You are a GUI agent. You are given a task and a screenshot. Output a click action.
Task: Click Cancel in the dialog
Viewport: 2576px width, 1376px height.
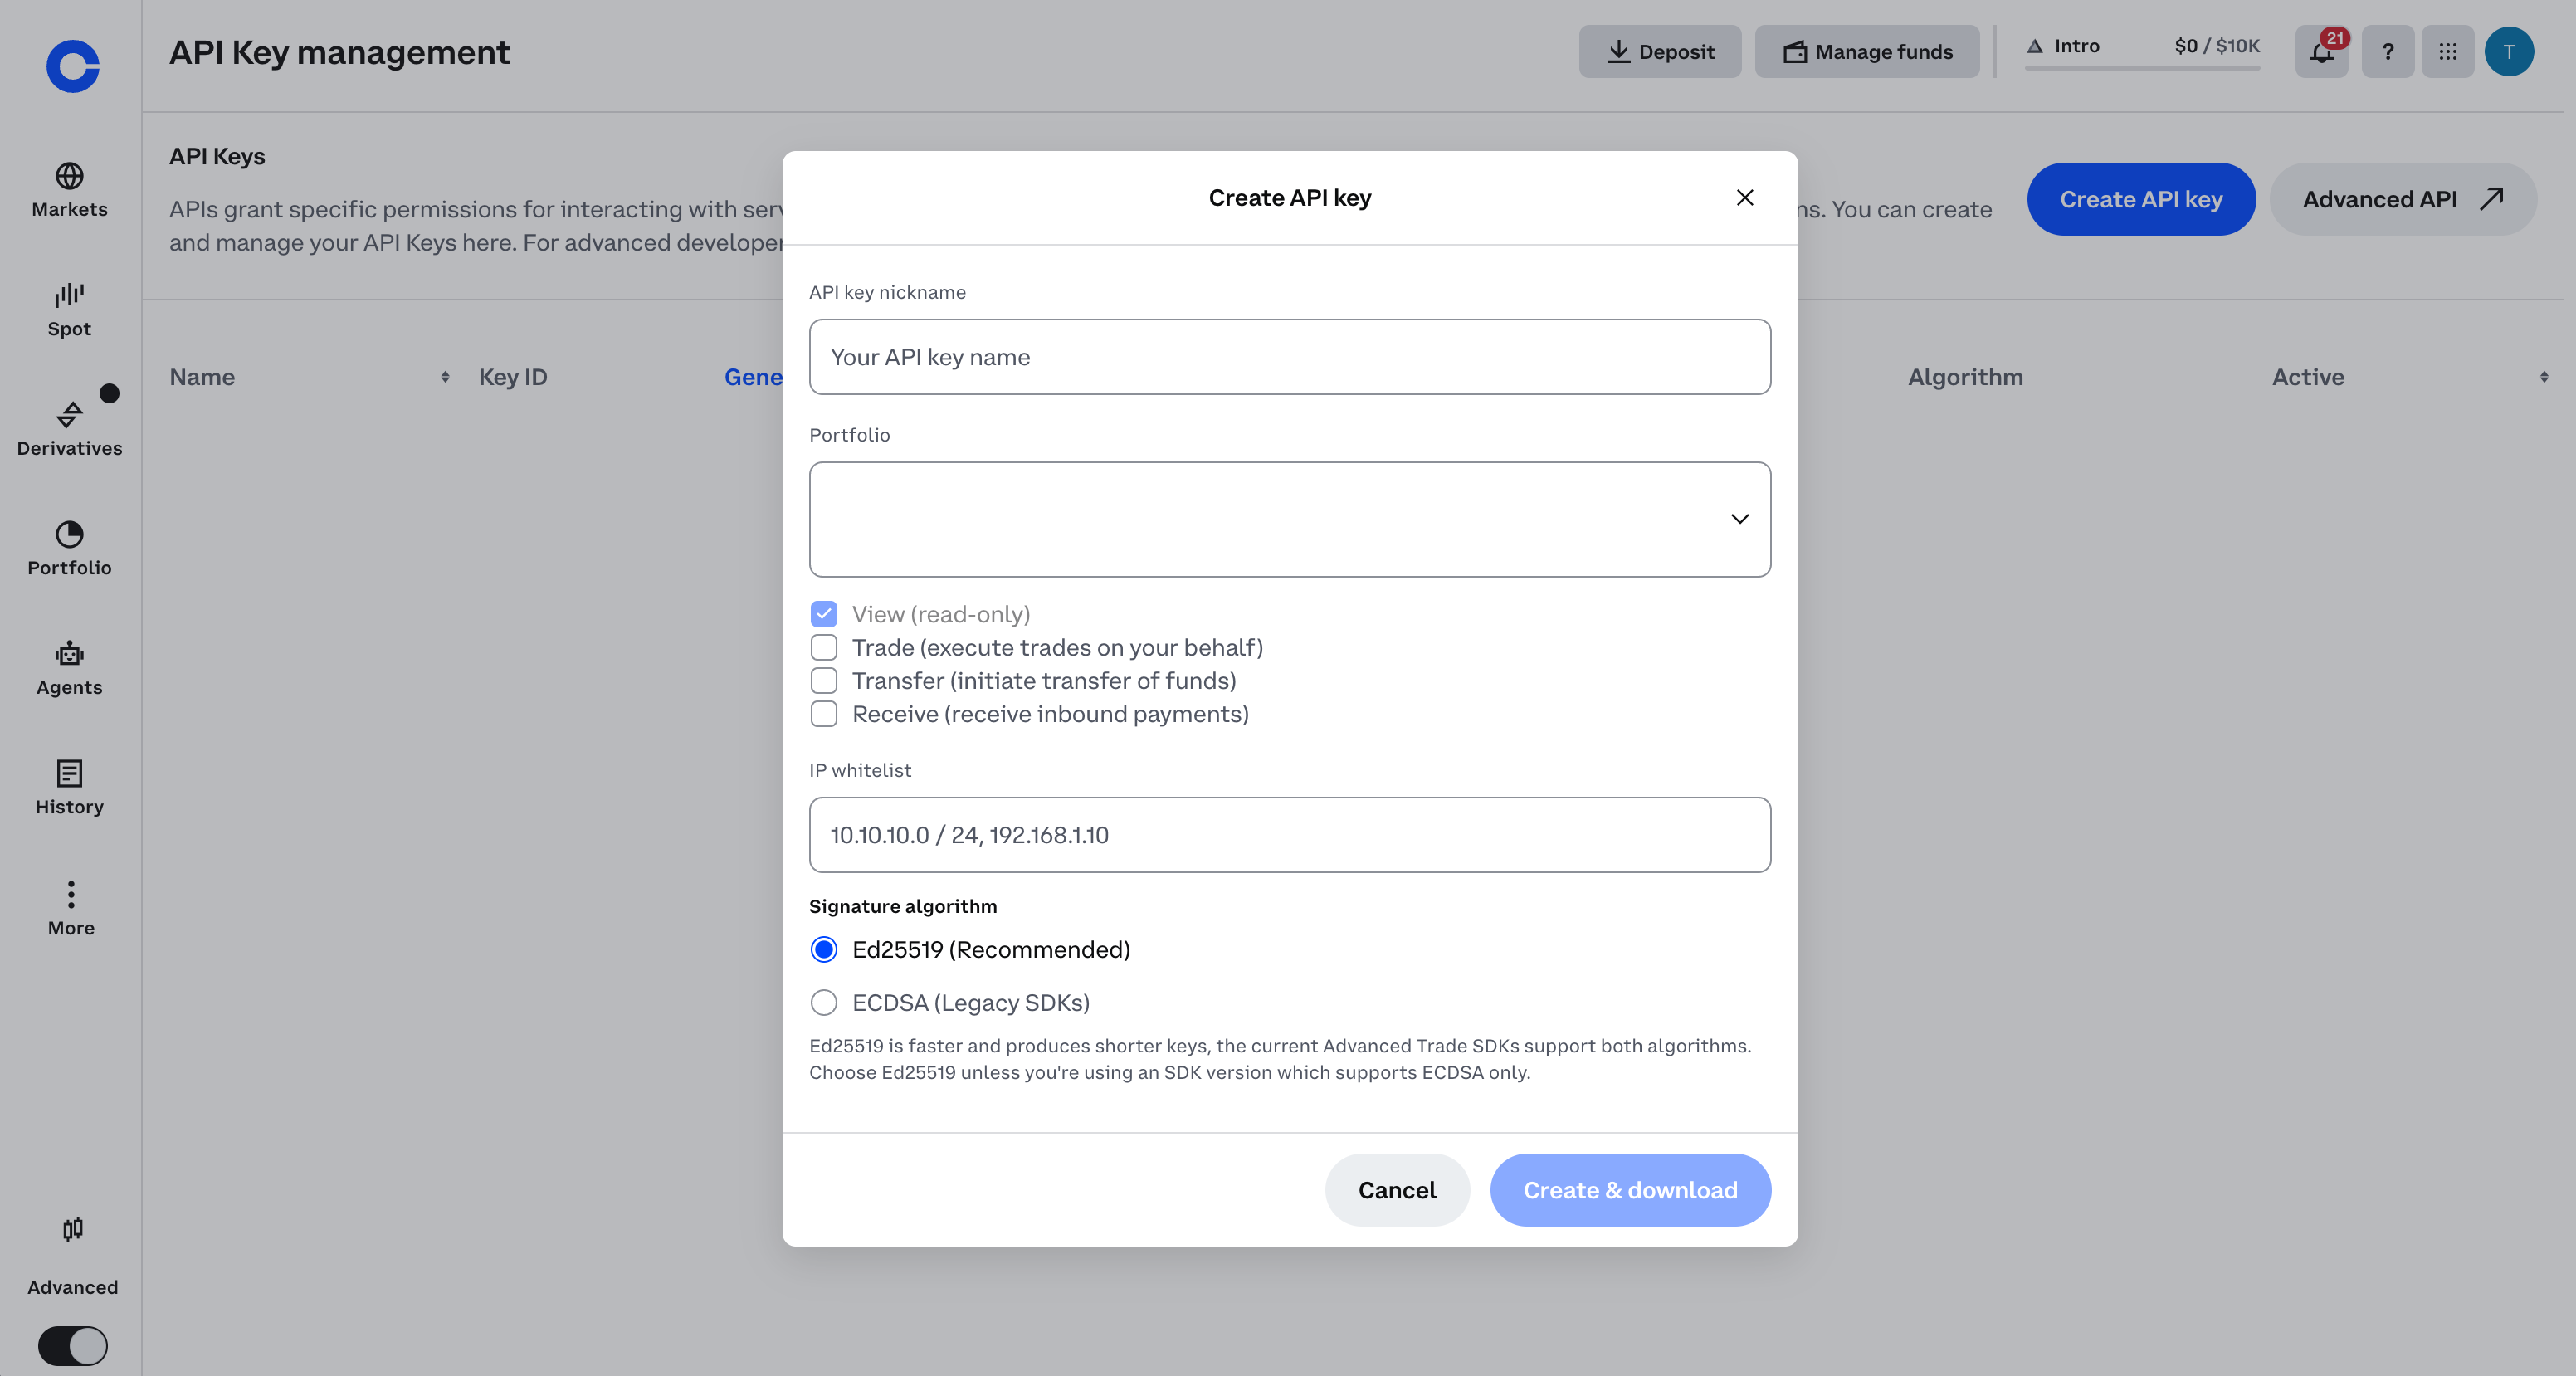(x=1397, y=1190)
